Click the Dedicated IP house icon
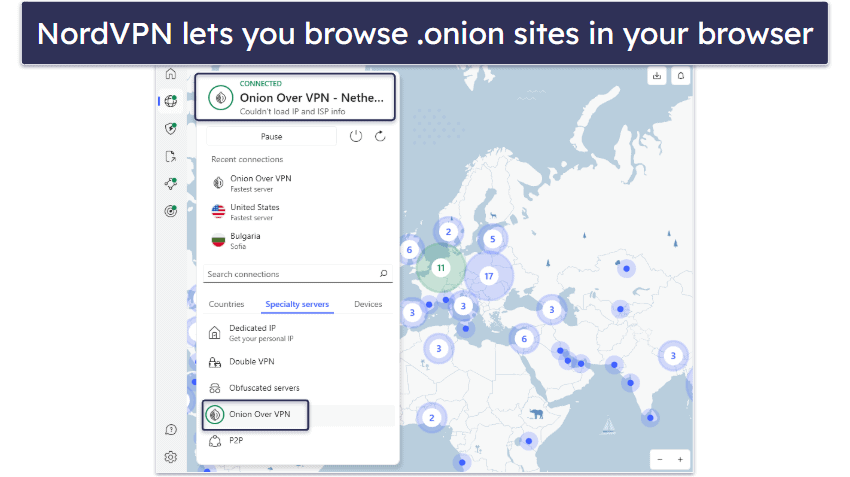The height and width of the screenshot is (477, 850). pyautogui.click(x=215, y=332)
